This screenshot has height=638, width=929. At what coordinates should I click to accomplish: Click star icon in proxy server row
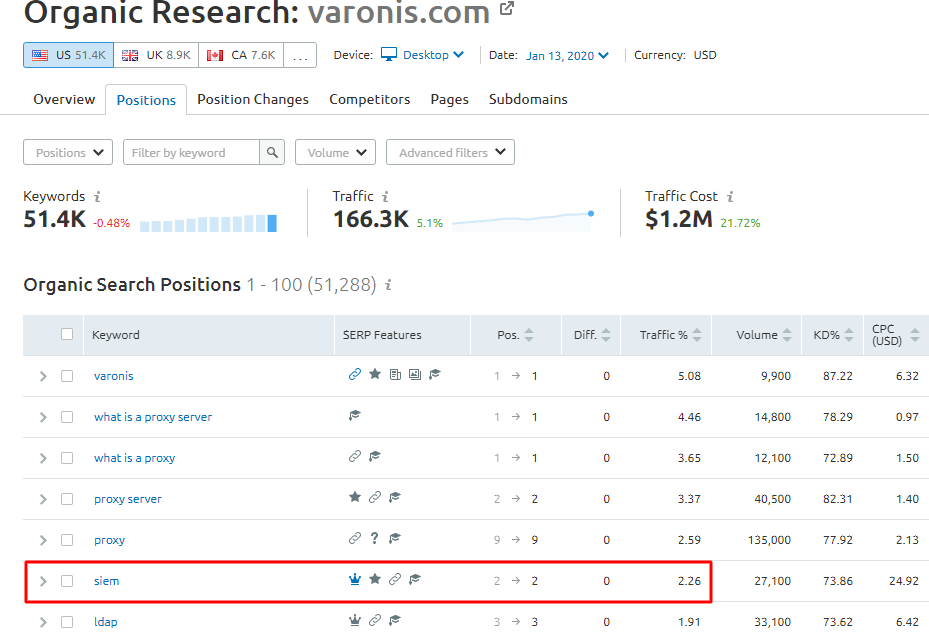[x=355, y=497]
